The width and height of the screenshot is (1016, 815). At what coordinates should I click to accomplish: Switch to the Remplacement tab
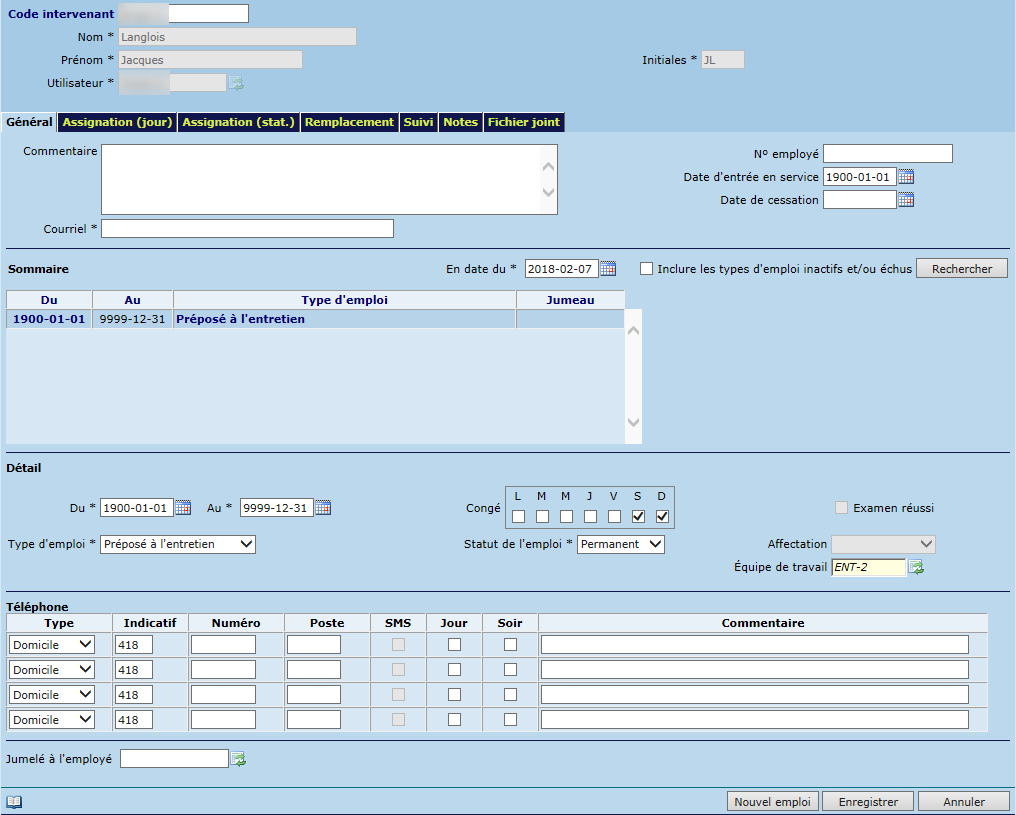point(349,122)
